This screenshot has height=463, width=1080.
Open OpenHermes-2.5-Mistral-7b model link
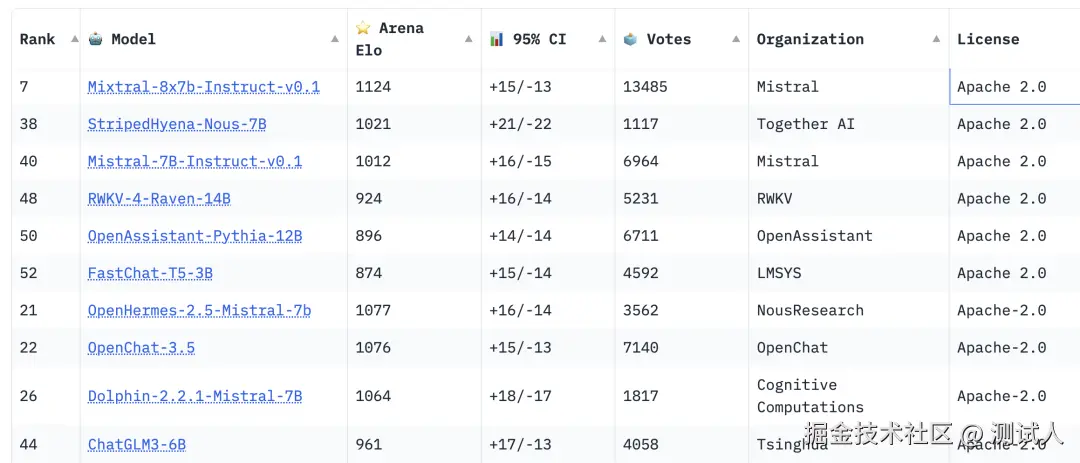199,310
